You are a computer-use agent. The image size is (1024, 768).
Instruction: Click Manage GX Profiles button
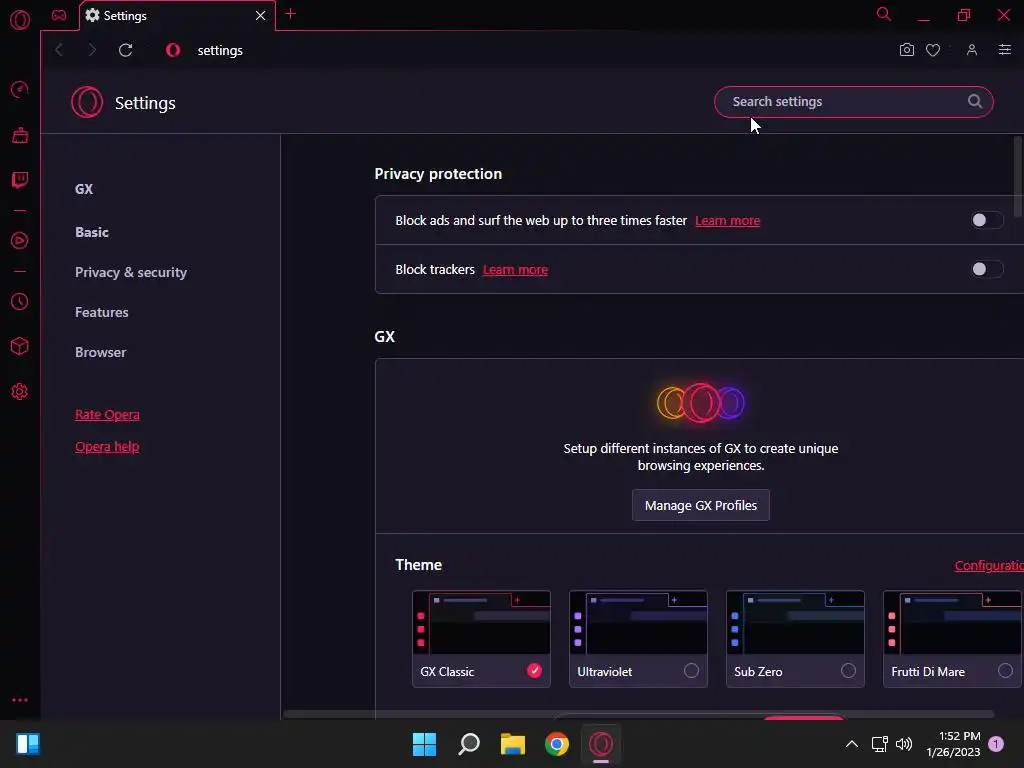coord(701,505)
